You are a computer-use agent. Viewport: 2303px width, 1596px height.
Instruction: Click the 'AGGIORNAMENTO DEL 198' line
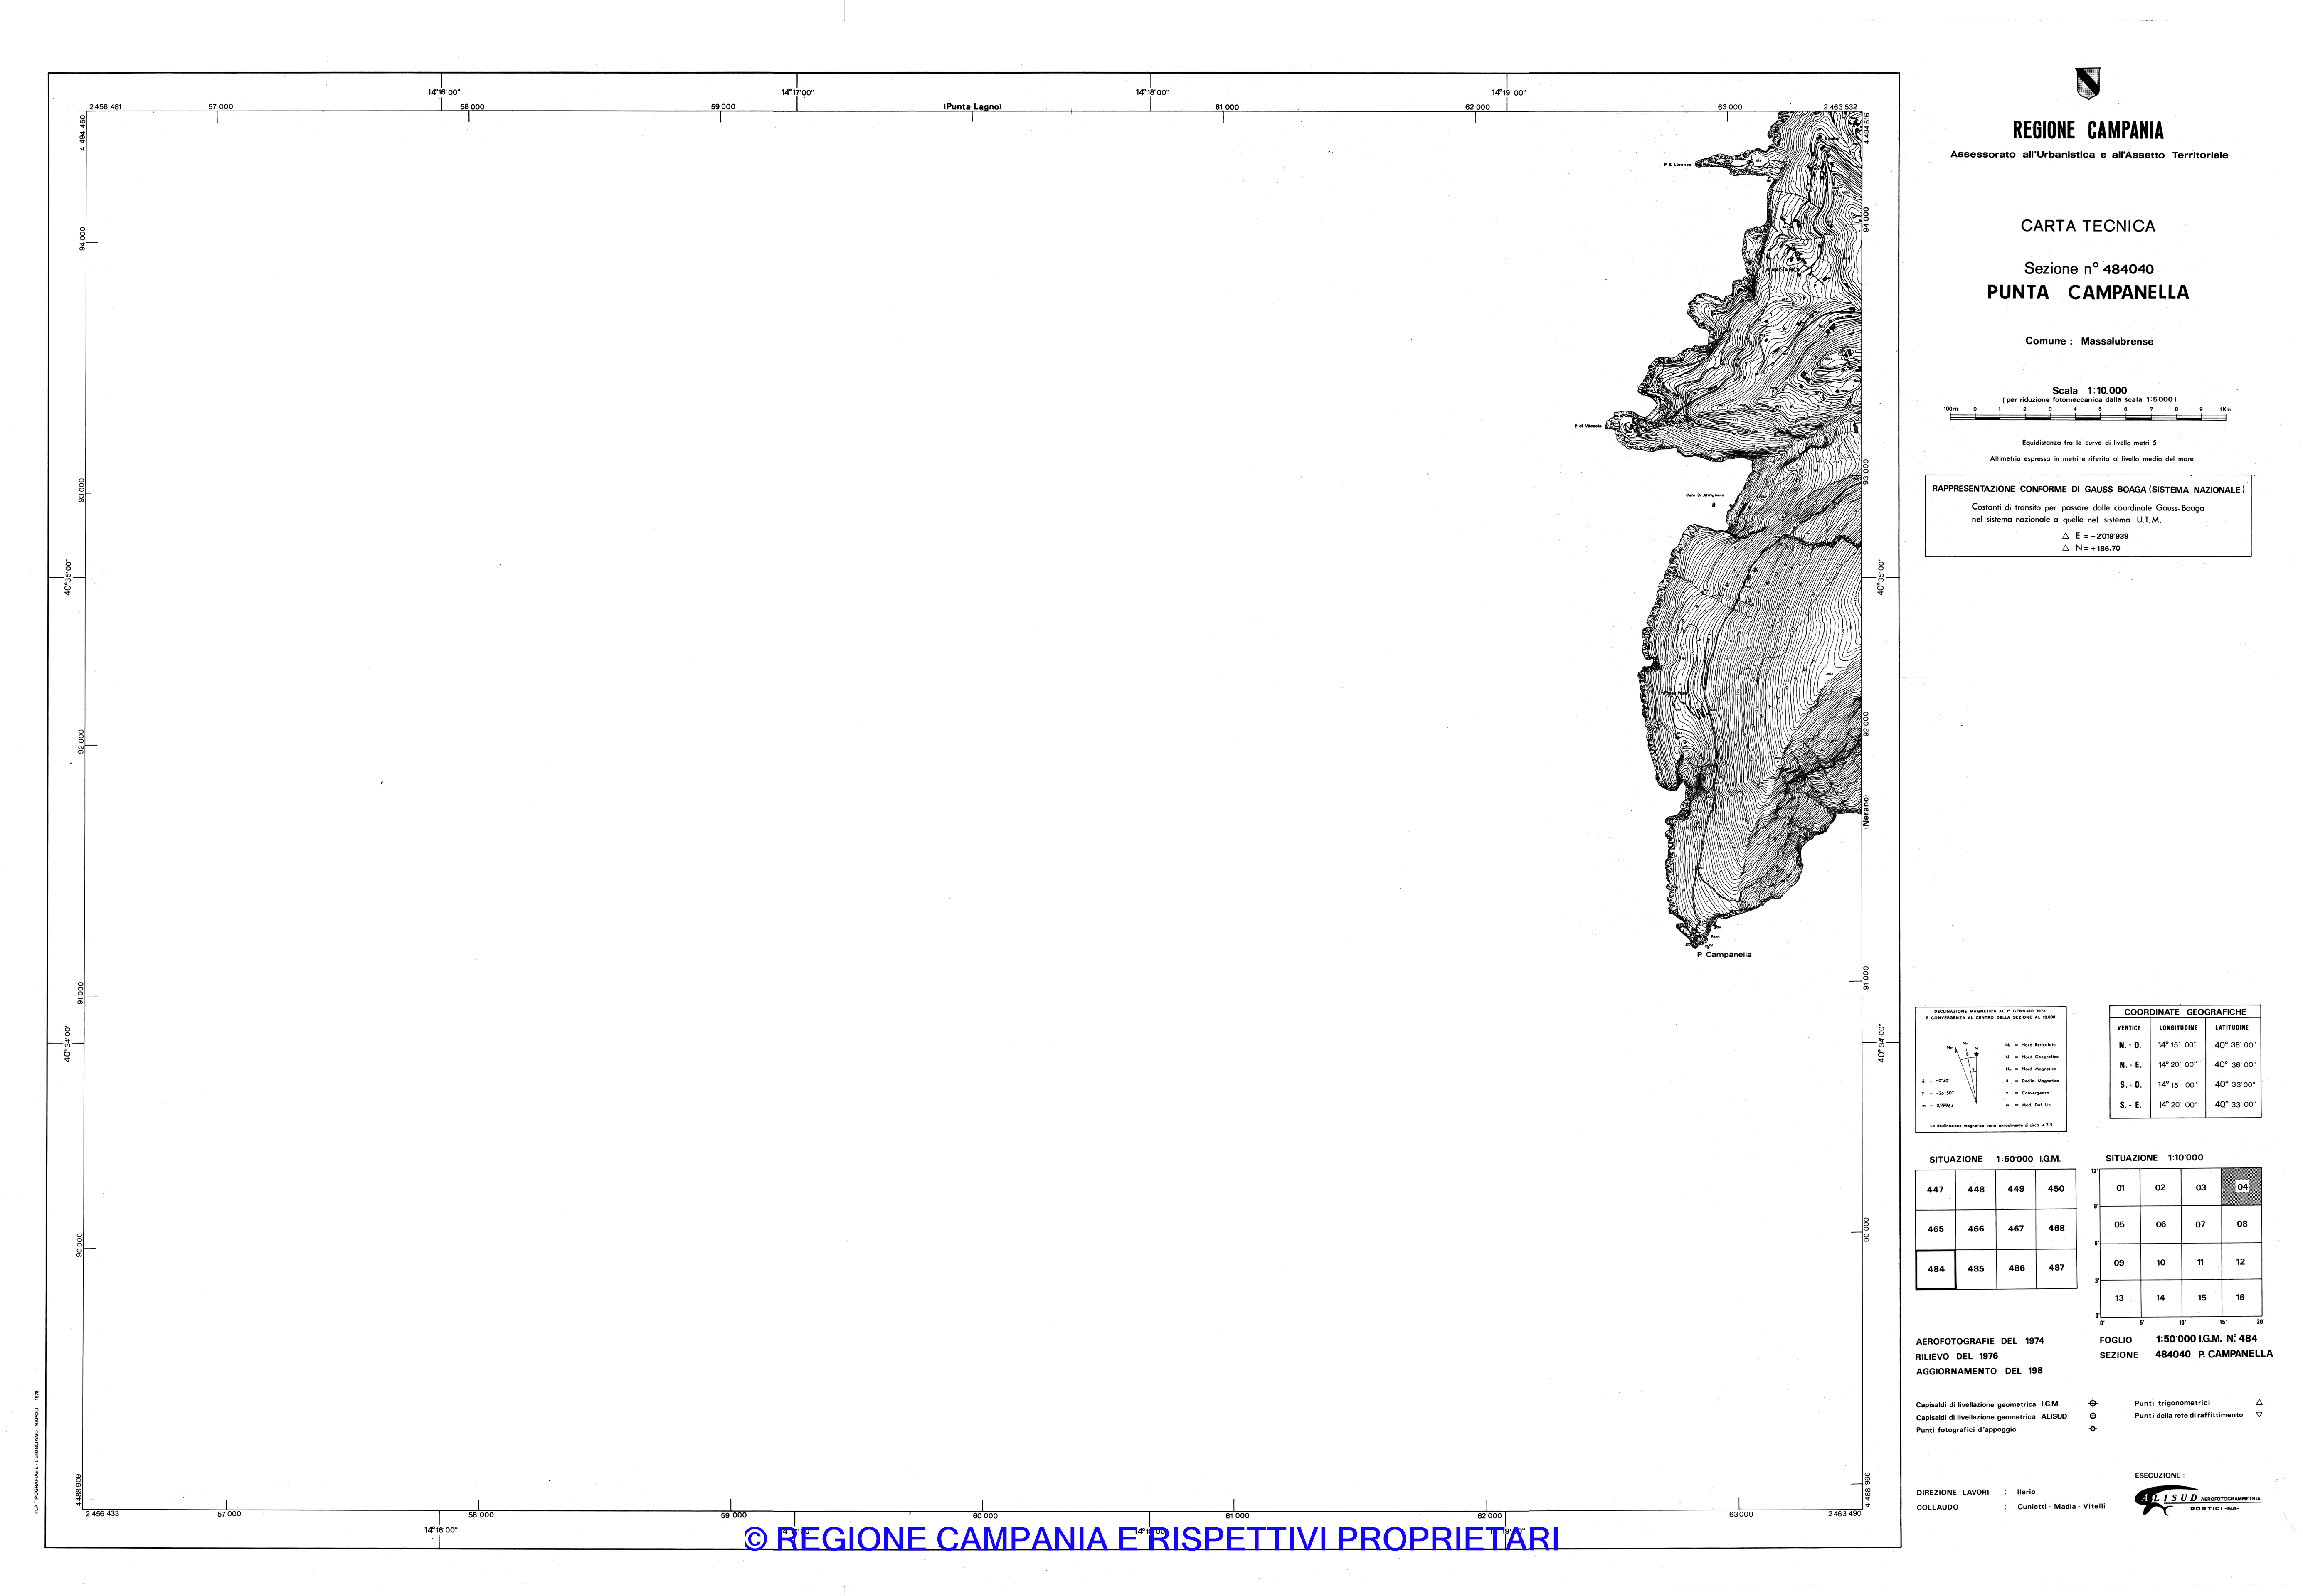(x=1979, y=1371)
